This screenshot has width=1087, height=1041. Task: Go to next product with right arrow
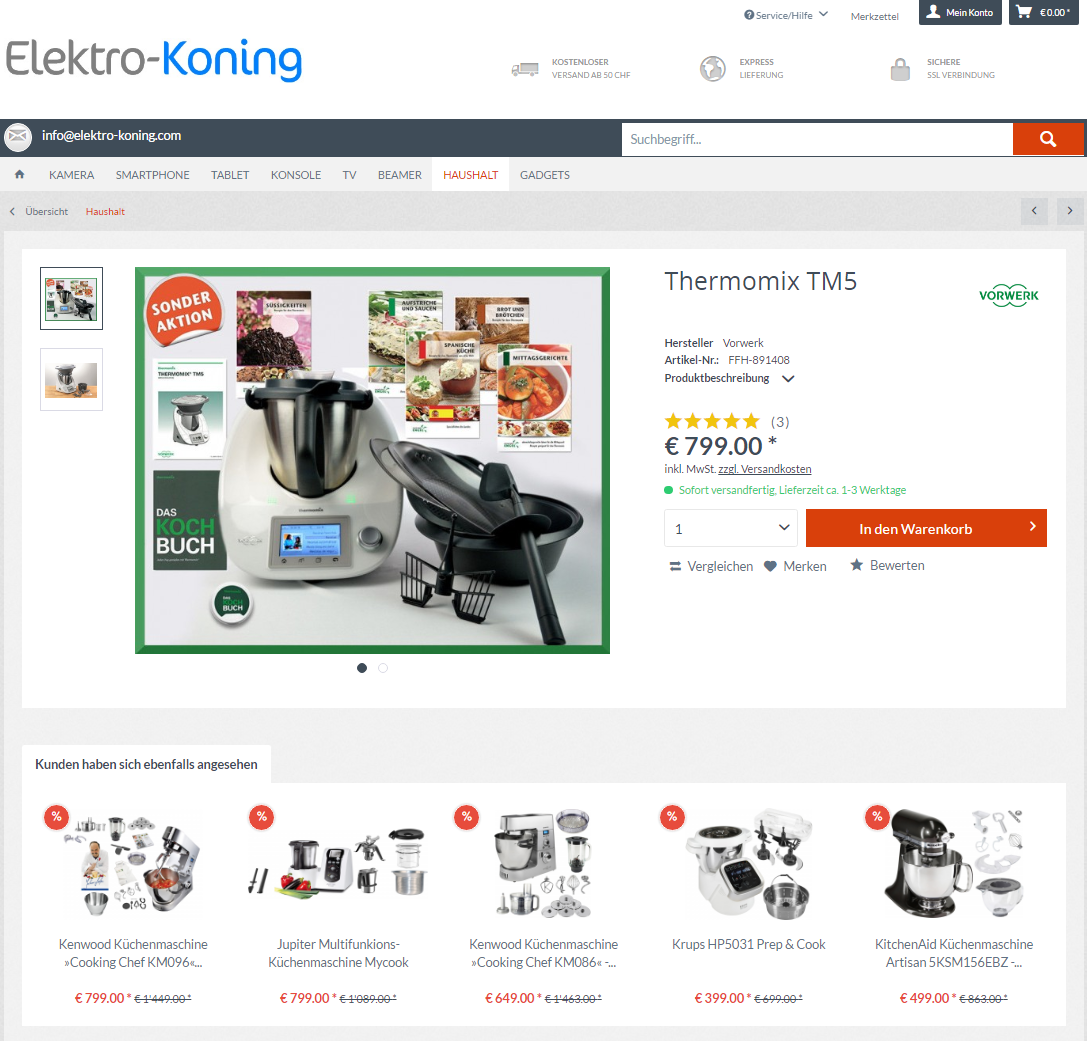click(x=1070, y=211)
